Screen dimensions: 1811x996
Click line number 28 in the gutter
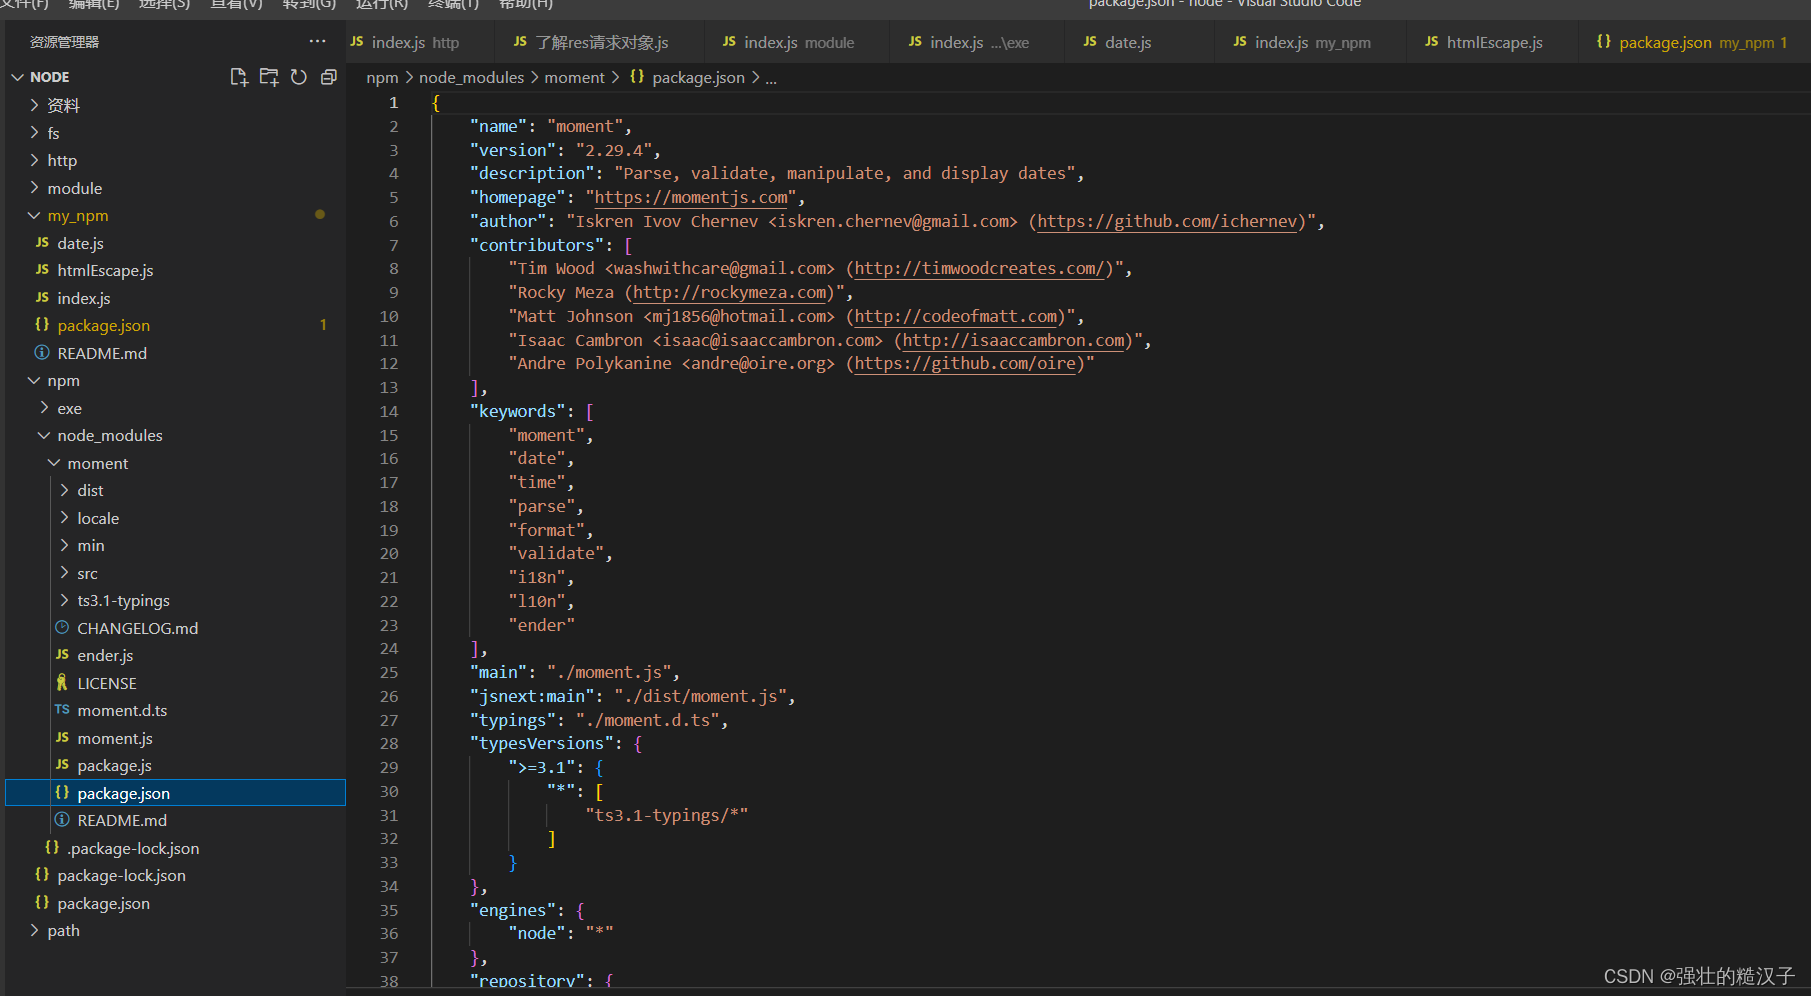click(x=389, y=744)
